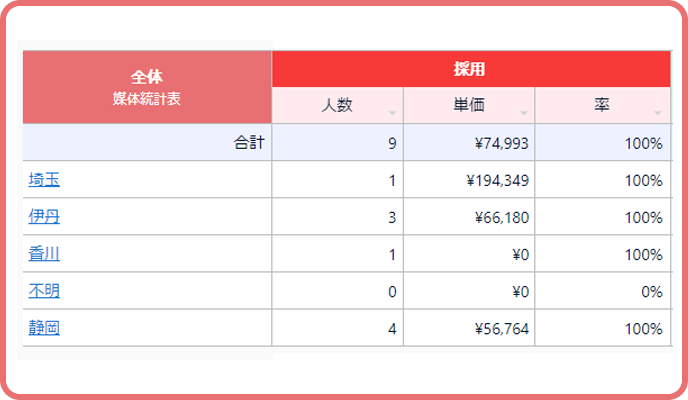Click the 単価 column header

[468, 105]
